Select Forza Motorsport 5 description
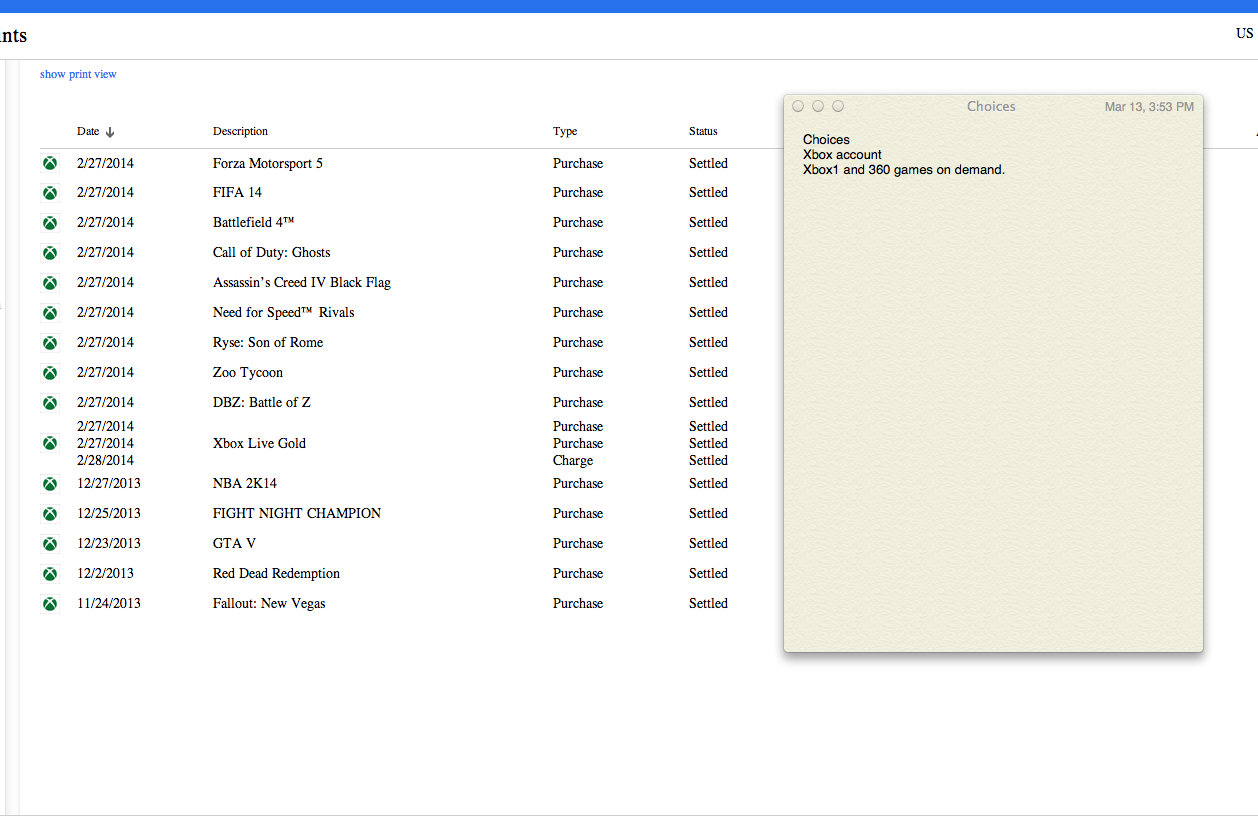 268,163
